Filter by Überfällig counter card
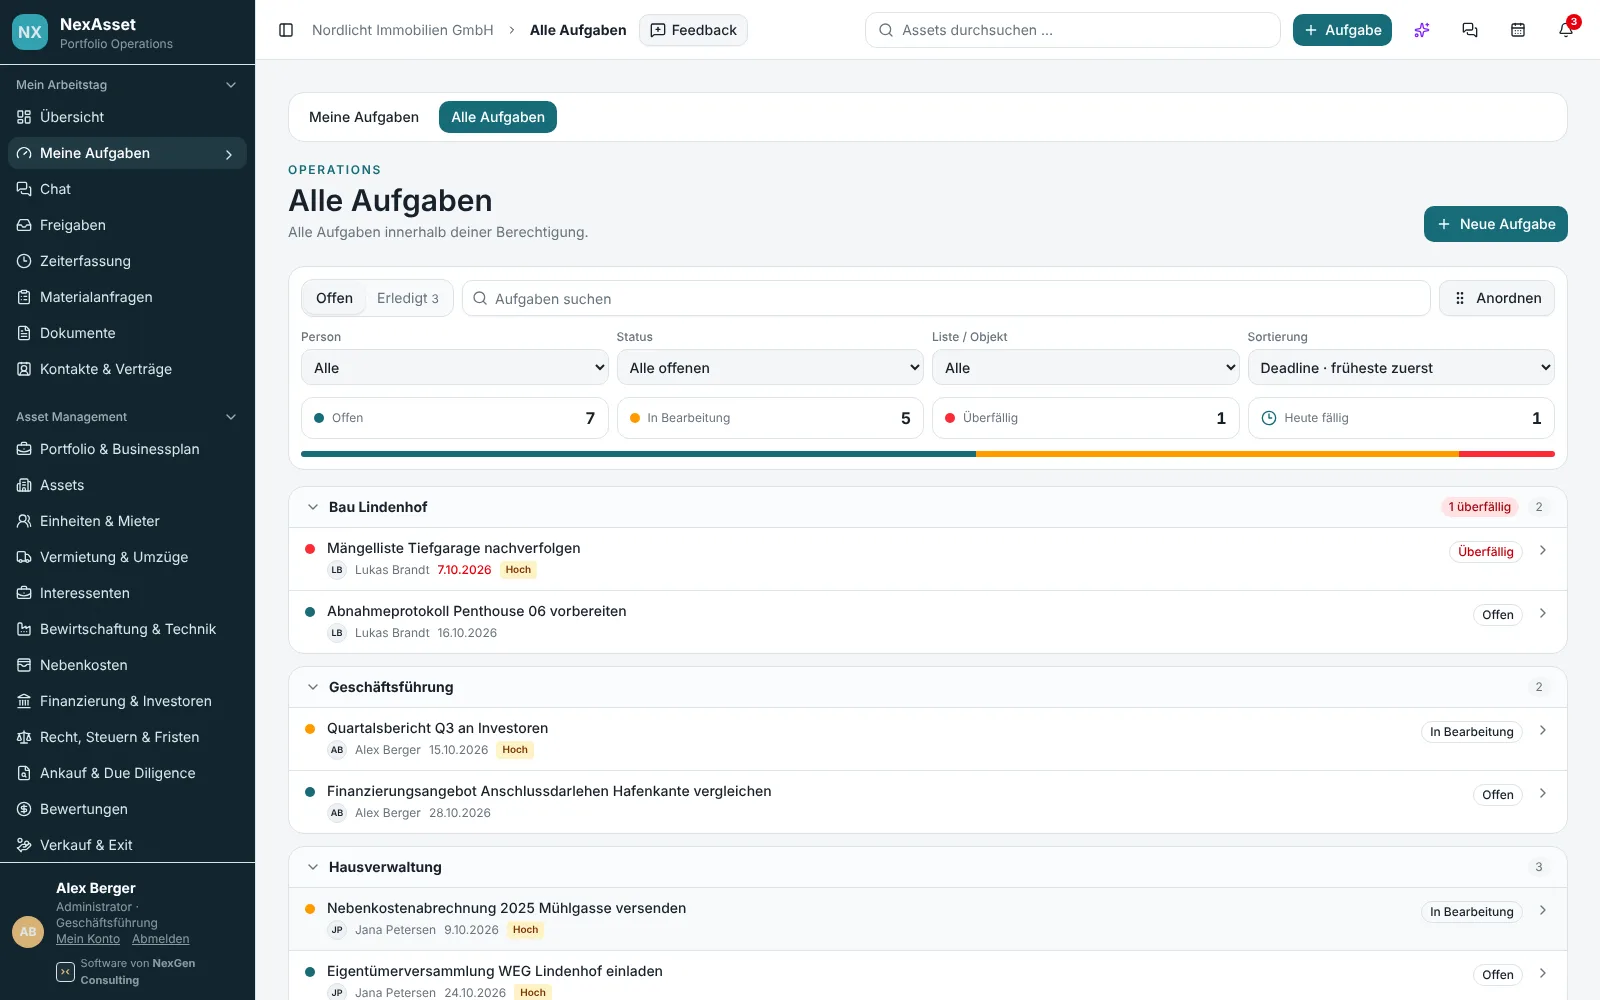This screenshot has width=1600, height=1000. pos(1085,418)
